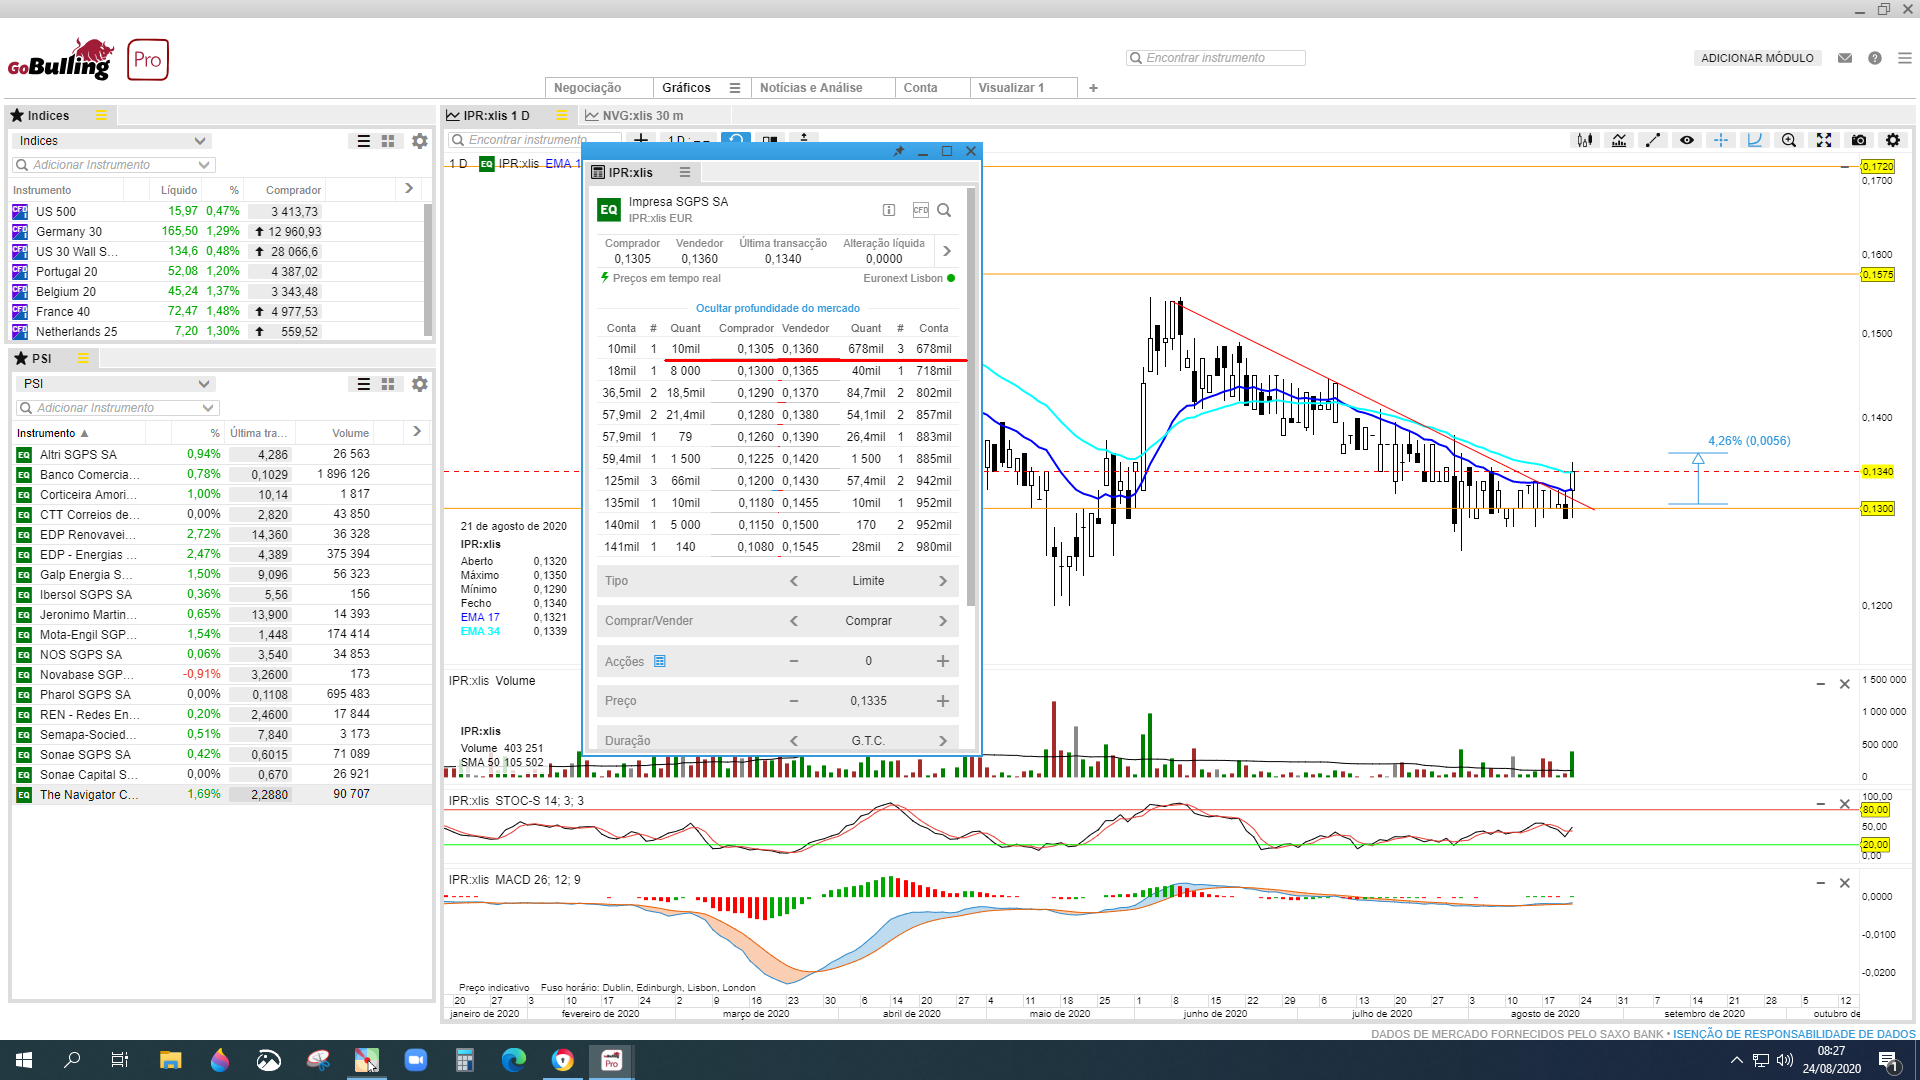The image size is (1920, 1080).
Task: Open the chart settings gear
Action: (x=1893, y=140)
